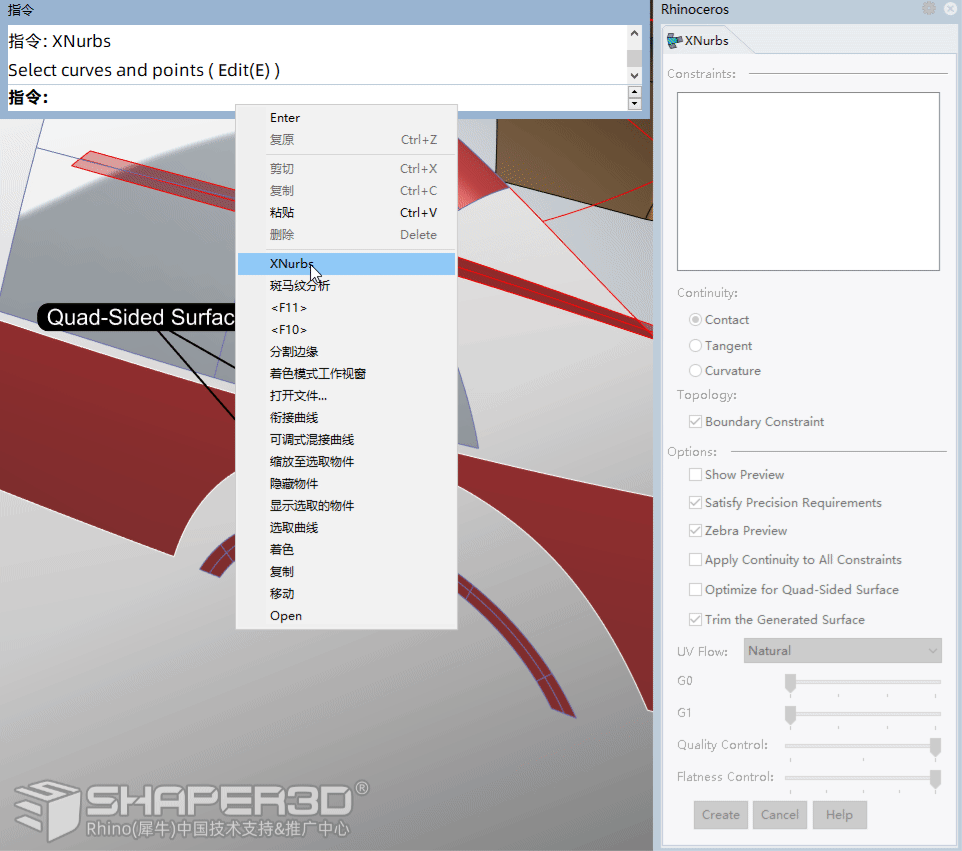
Task: Click the Constraints list box
Action: click(808, 181)
